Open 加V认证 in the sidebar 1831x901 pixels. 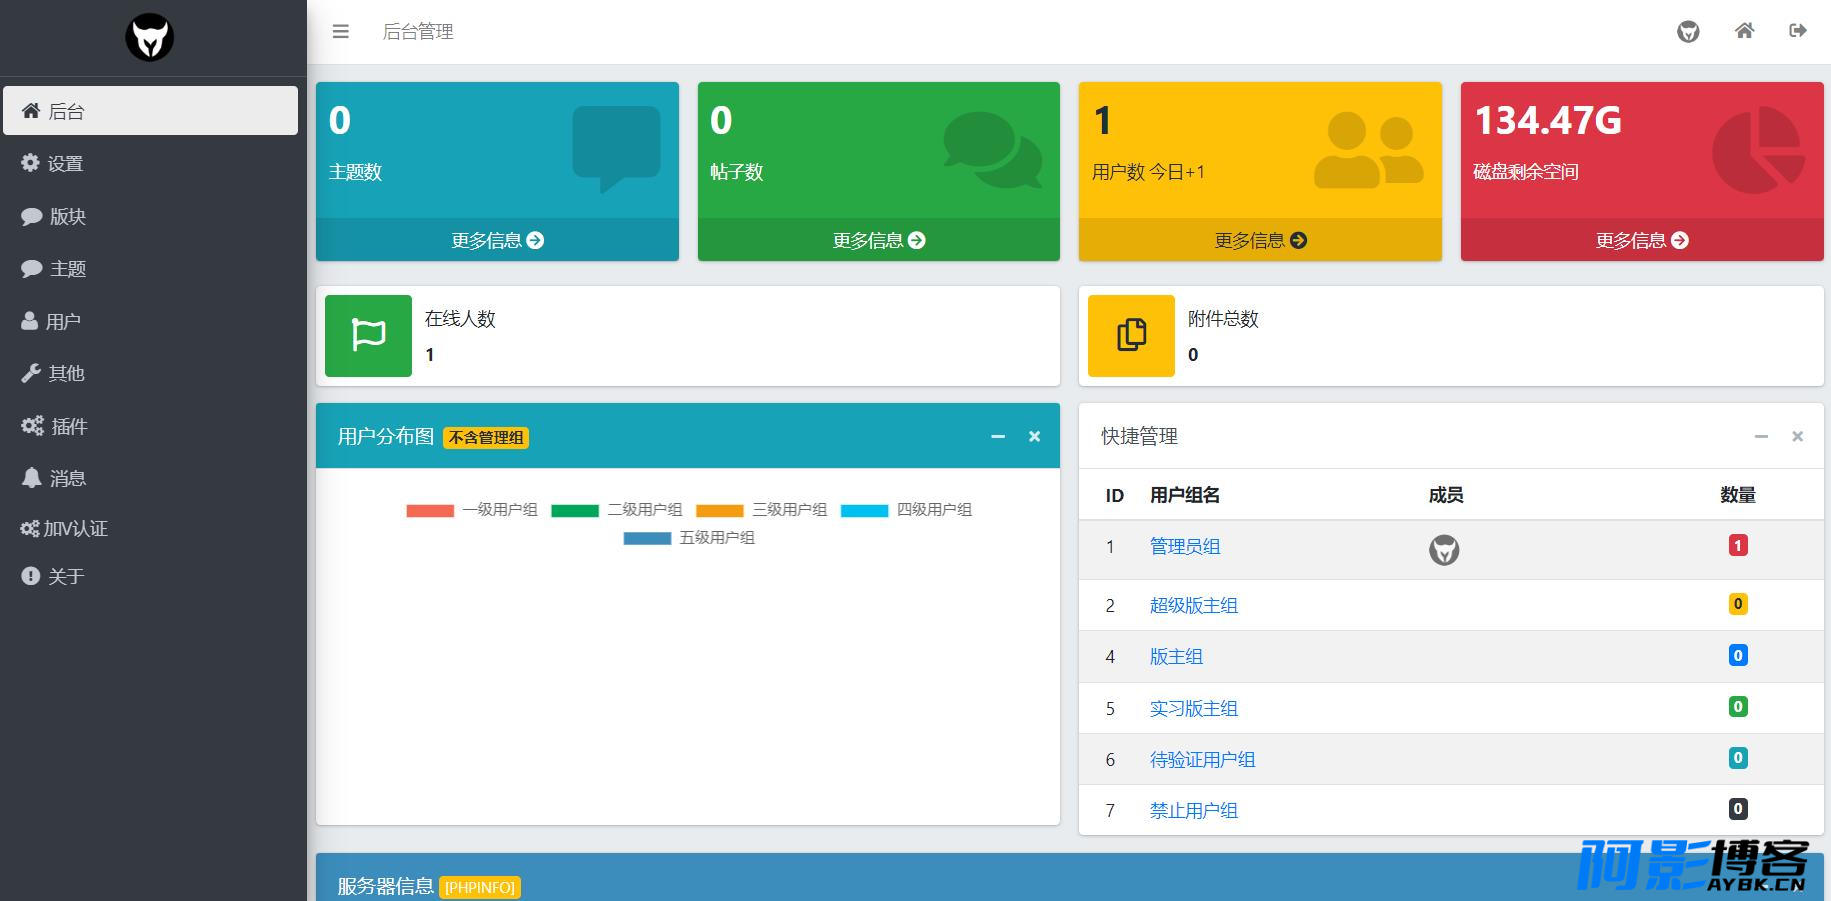(150, 528)
